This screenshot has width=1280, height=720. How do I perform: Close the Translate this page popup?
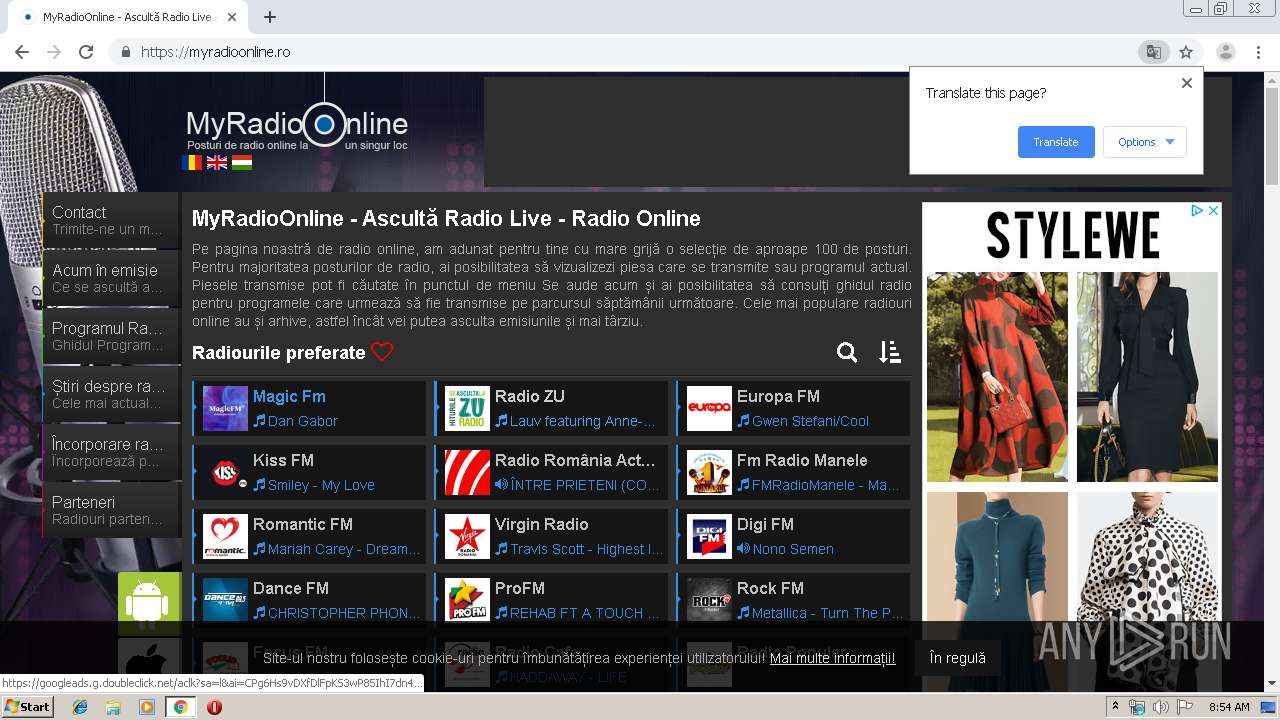[x=1187, y=83]
